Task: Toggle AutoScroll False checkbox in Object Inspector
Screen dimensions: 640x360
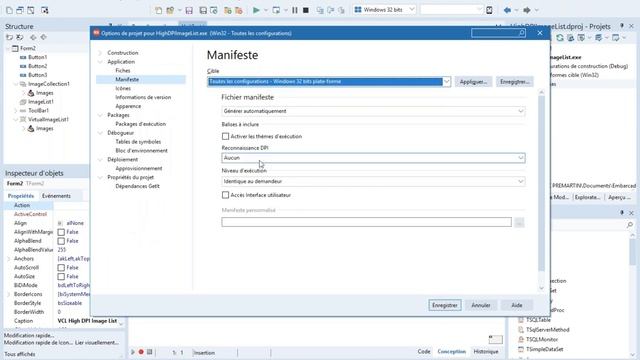Action: pyautogui.click(x=61, y=267)
